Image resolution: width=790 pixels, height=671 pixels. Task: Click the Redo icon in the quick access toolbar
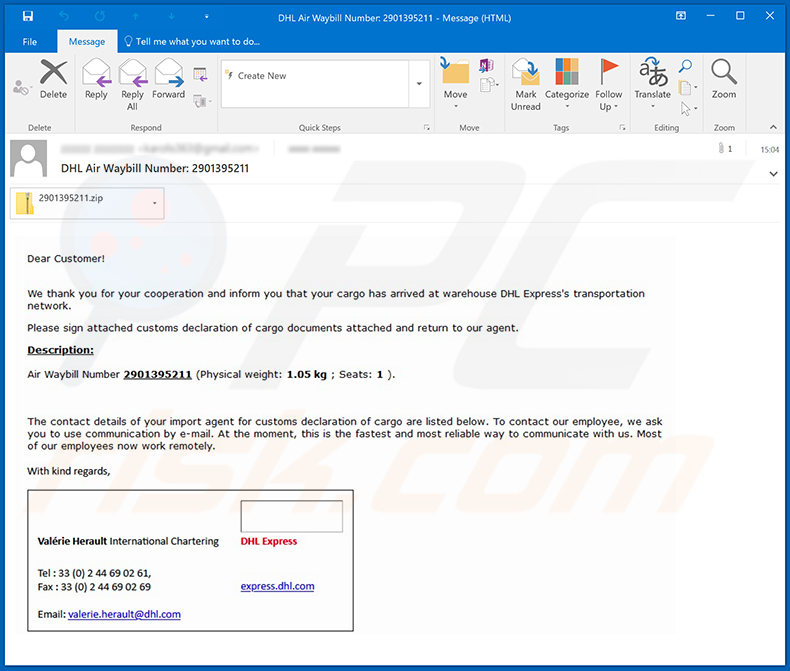click(100, 16)
